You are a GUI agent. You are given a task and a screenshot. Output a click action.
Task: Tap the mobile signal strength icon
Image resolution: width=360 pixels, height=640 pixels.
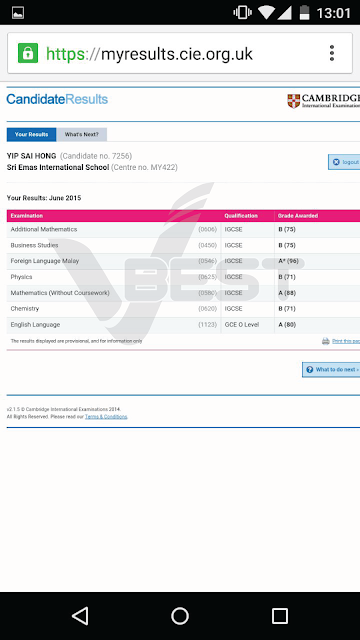click(284, 13)
